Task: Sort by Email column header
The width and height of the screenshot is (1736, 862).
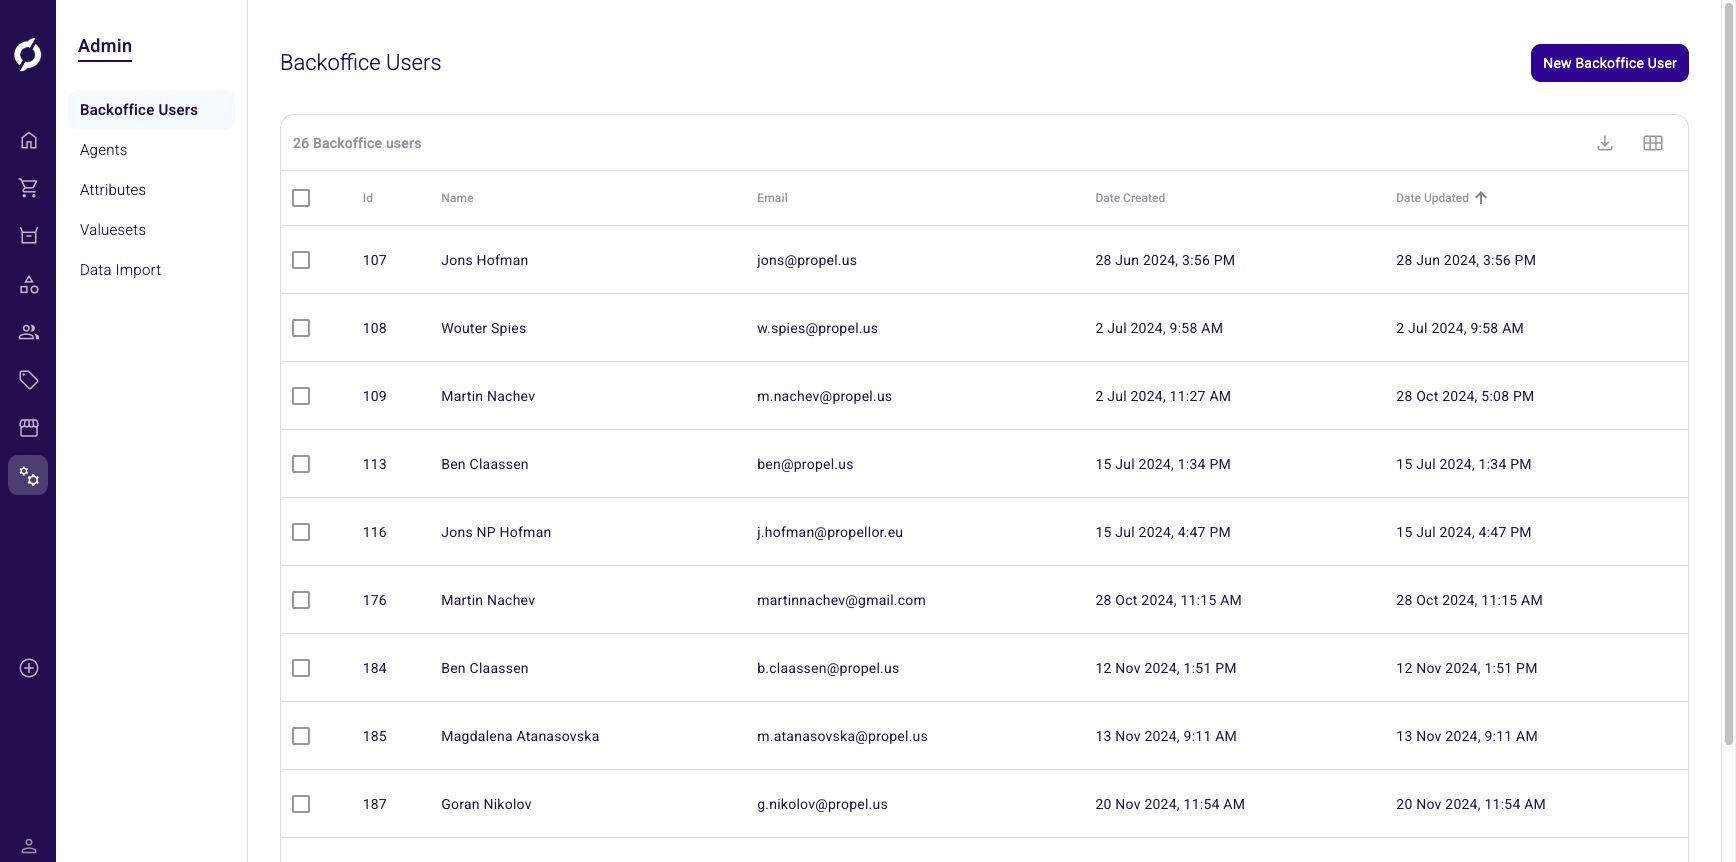Action: pyautogui.click(x=772, y=198)
